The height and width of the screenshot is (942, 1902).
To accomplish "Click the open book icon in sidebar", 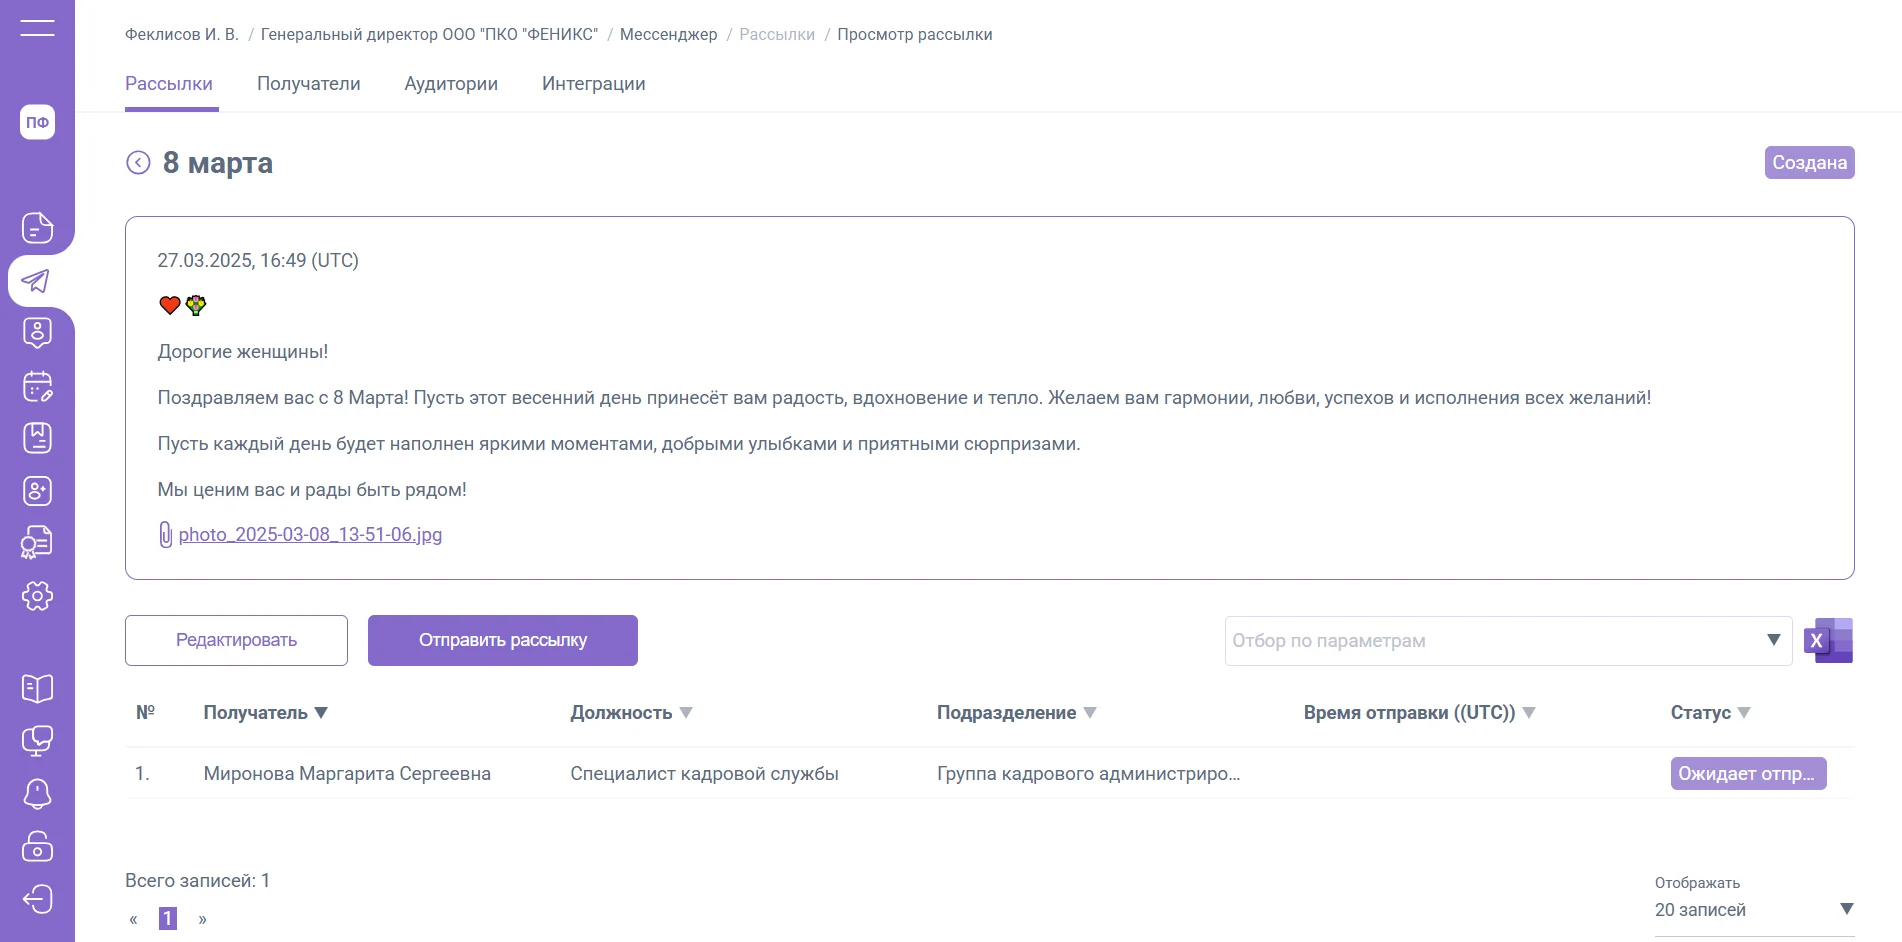I will click(37, 688).
